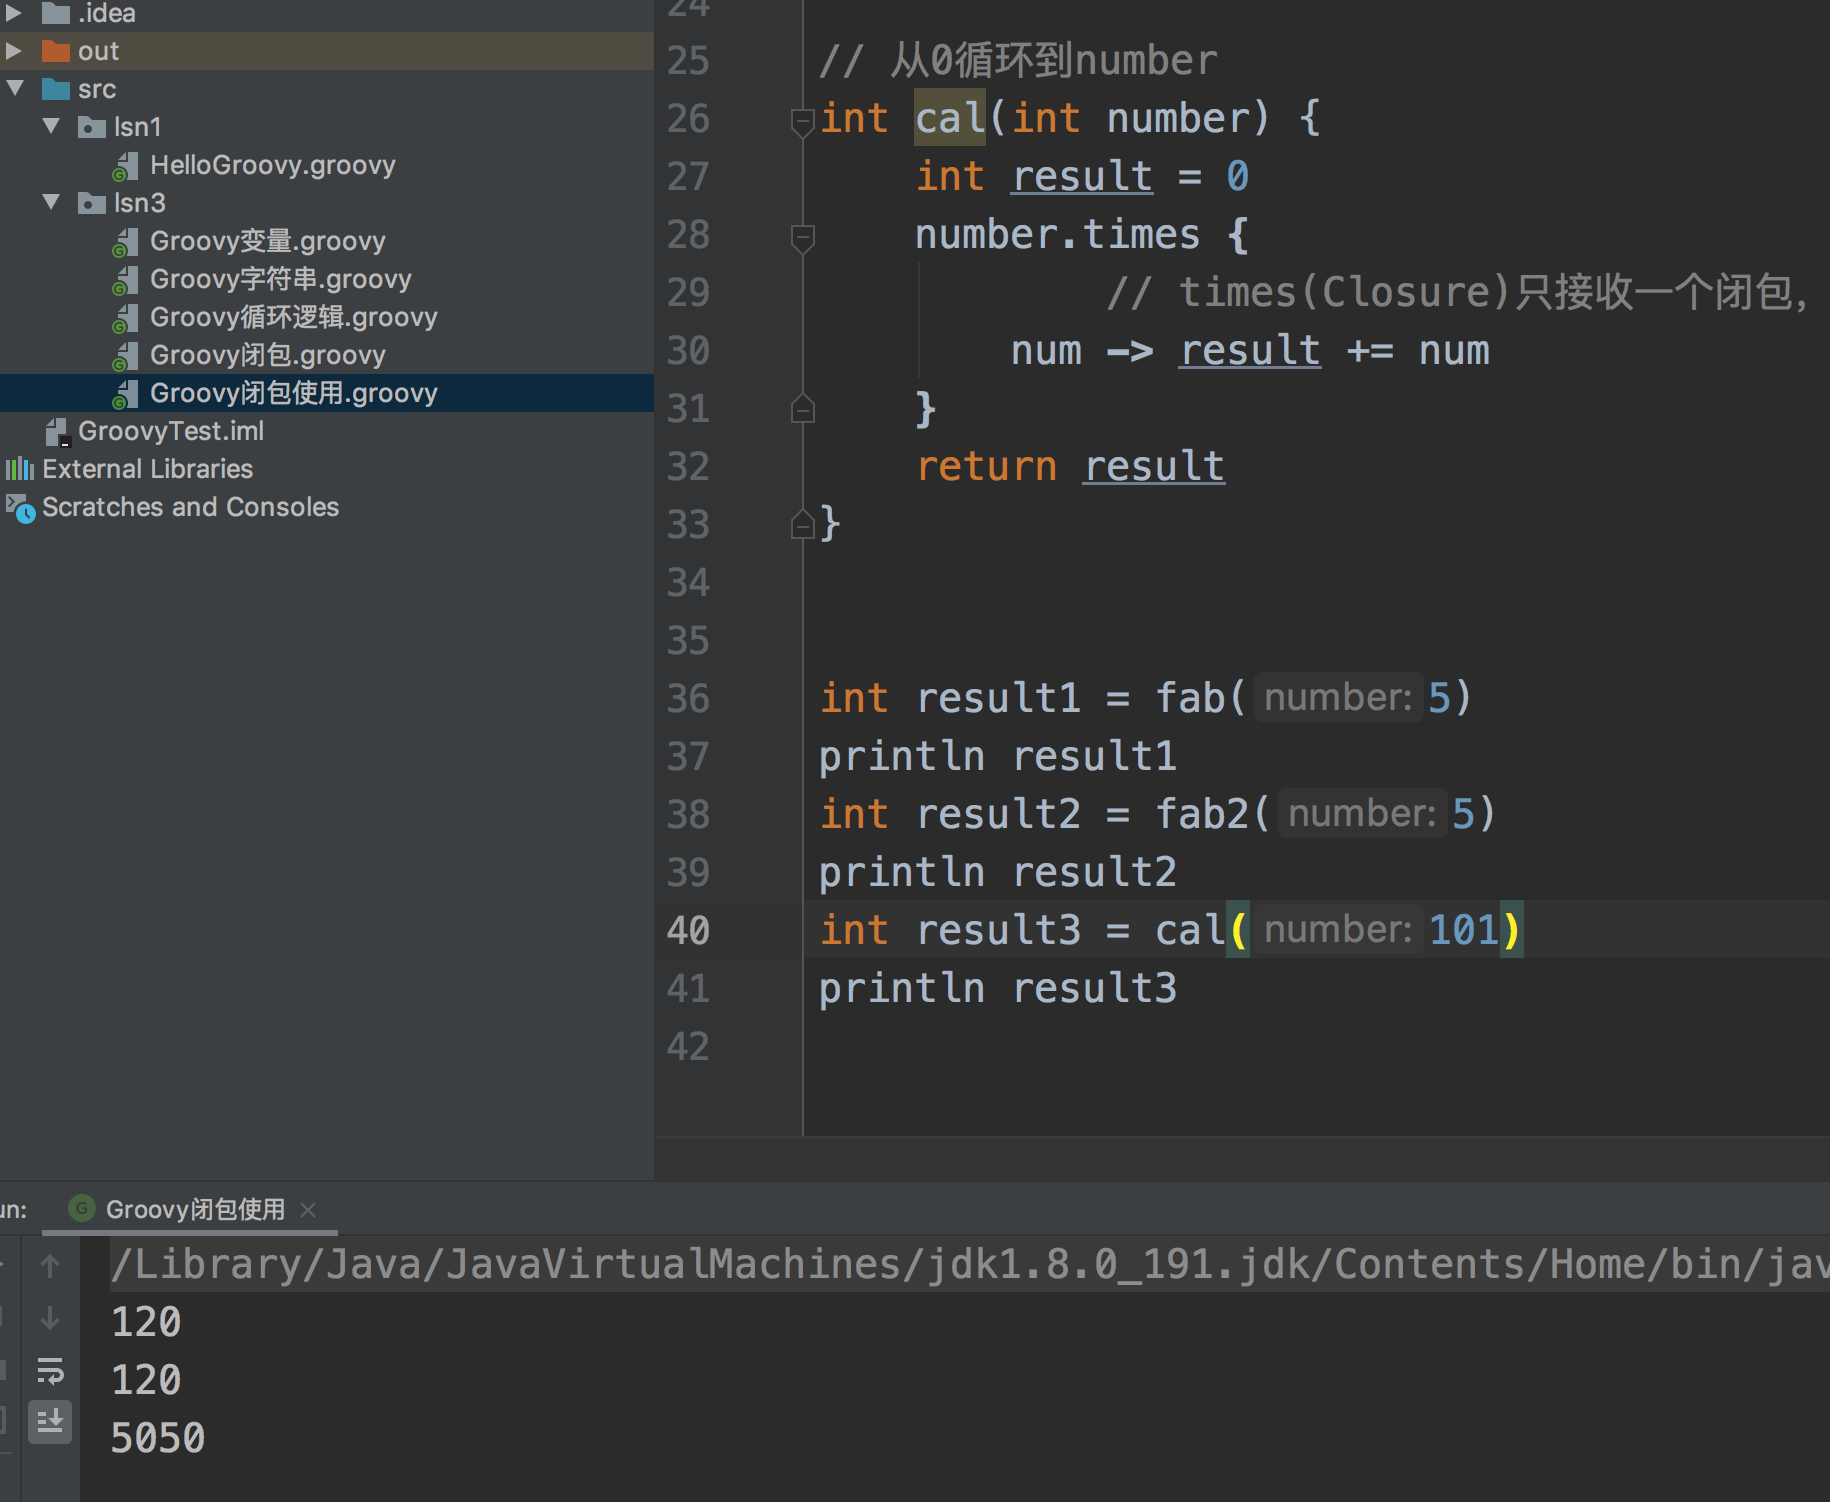Click the Groovy循环逻辑.groovy file icon
Image resolution: width=1830 pixels, height=1502 pixels.
126,318
